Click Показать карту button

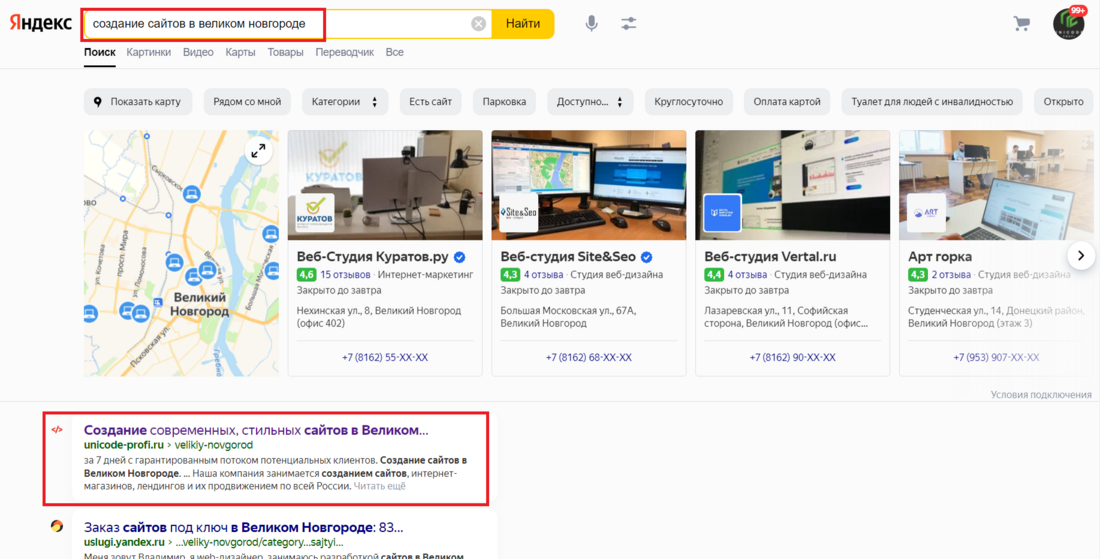[x=138, y=102]
